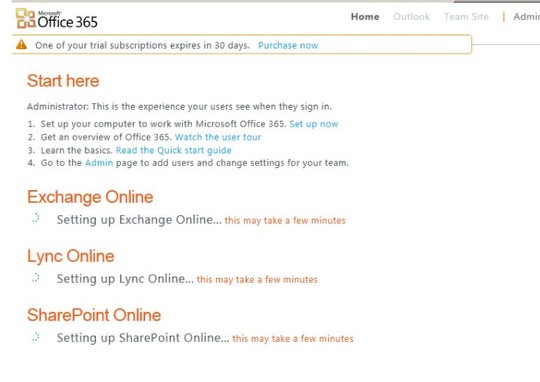Click the Admin link in step 4
The height and width of the screenshot is (382, 540).
pos(99,163)
